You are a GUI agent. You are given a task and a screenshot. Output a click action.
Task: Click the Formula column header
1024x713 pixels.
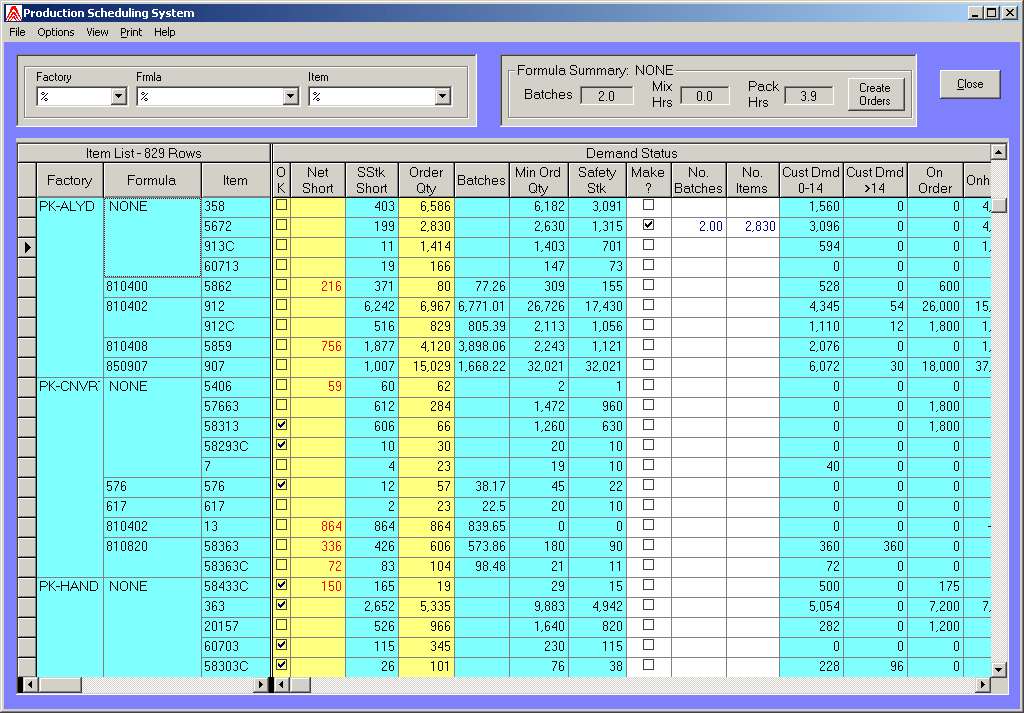[152, 180]
